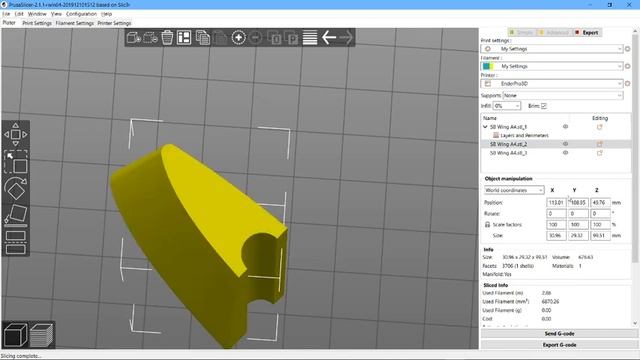This screenshot has height=360, width=640.
Task: Open the Configuration menu
Action: (x=81, y=14)
